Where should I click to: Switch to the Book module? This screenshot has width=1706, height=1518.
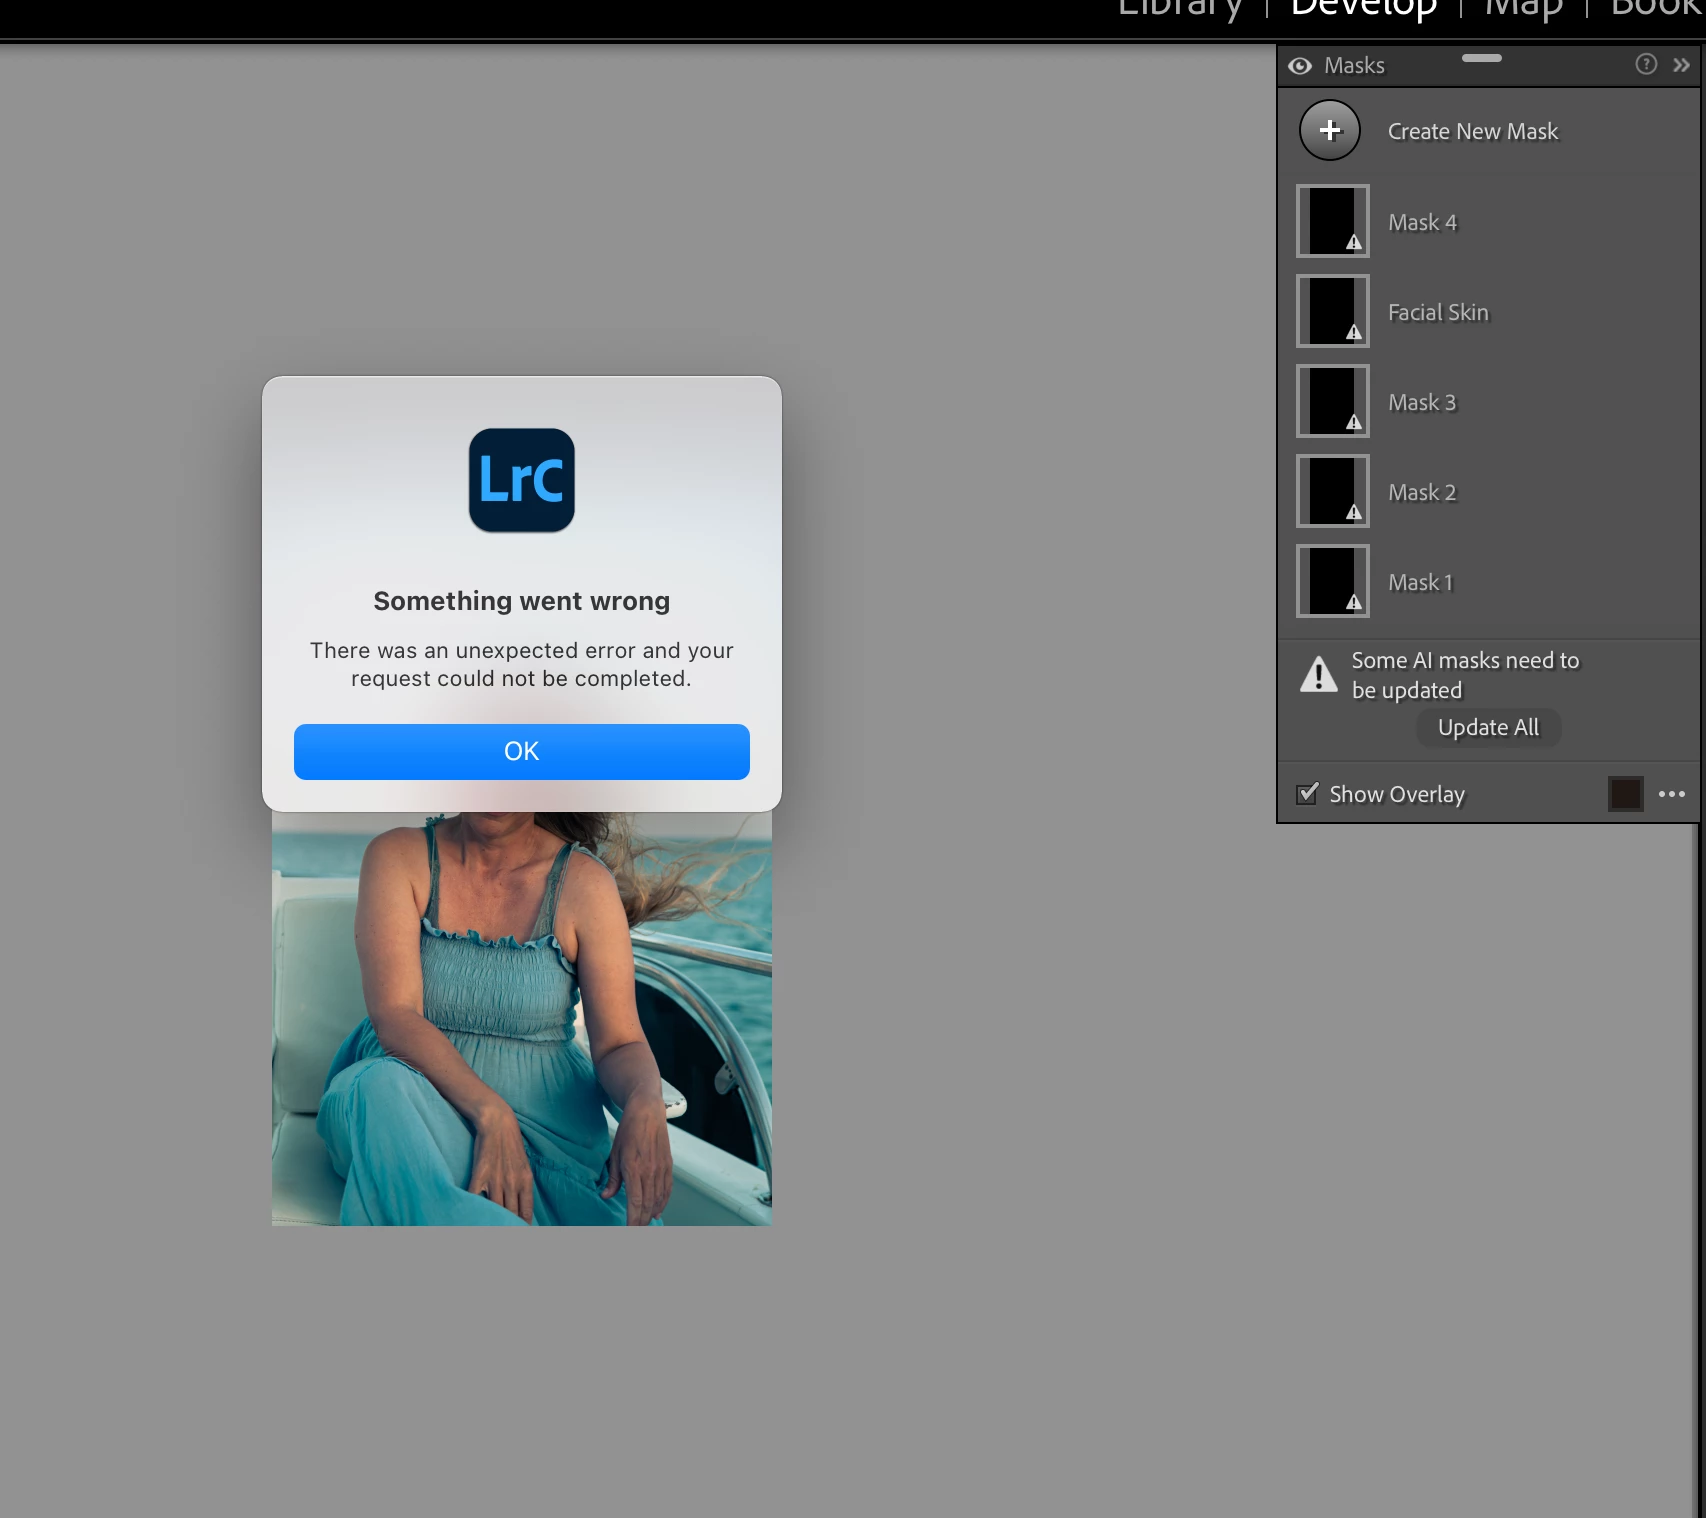(1657, 8)
